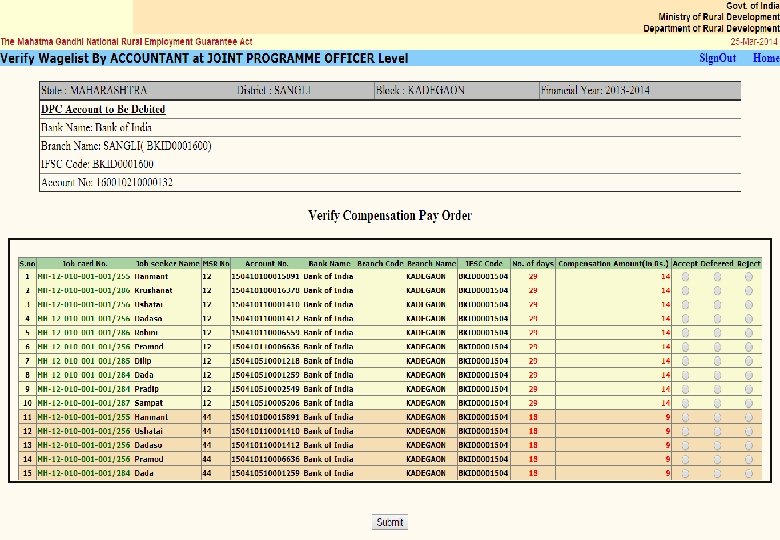Viewport: 780px width, 540px height.
Task: Click Bank Name: Bank of India line
Action: tap(96, 127)
